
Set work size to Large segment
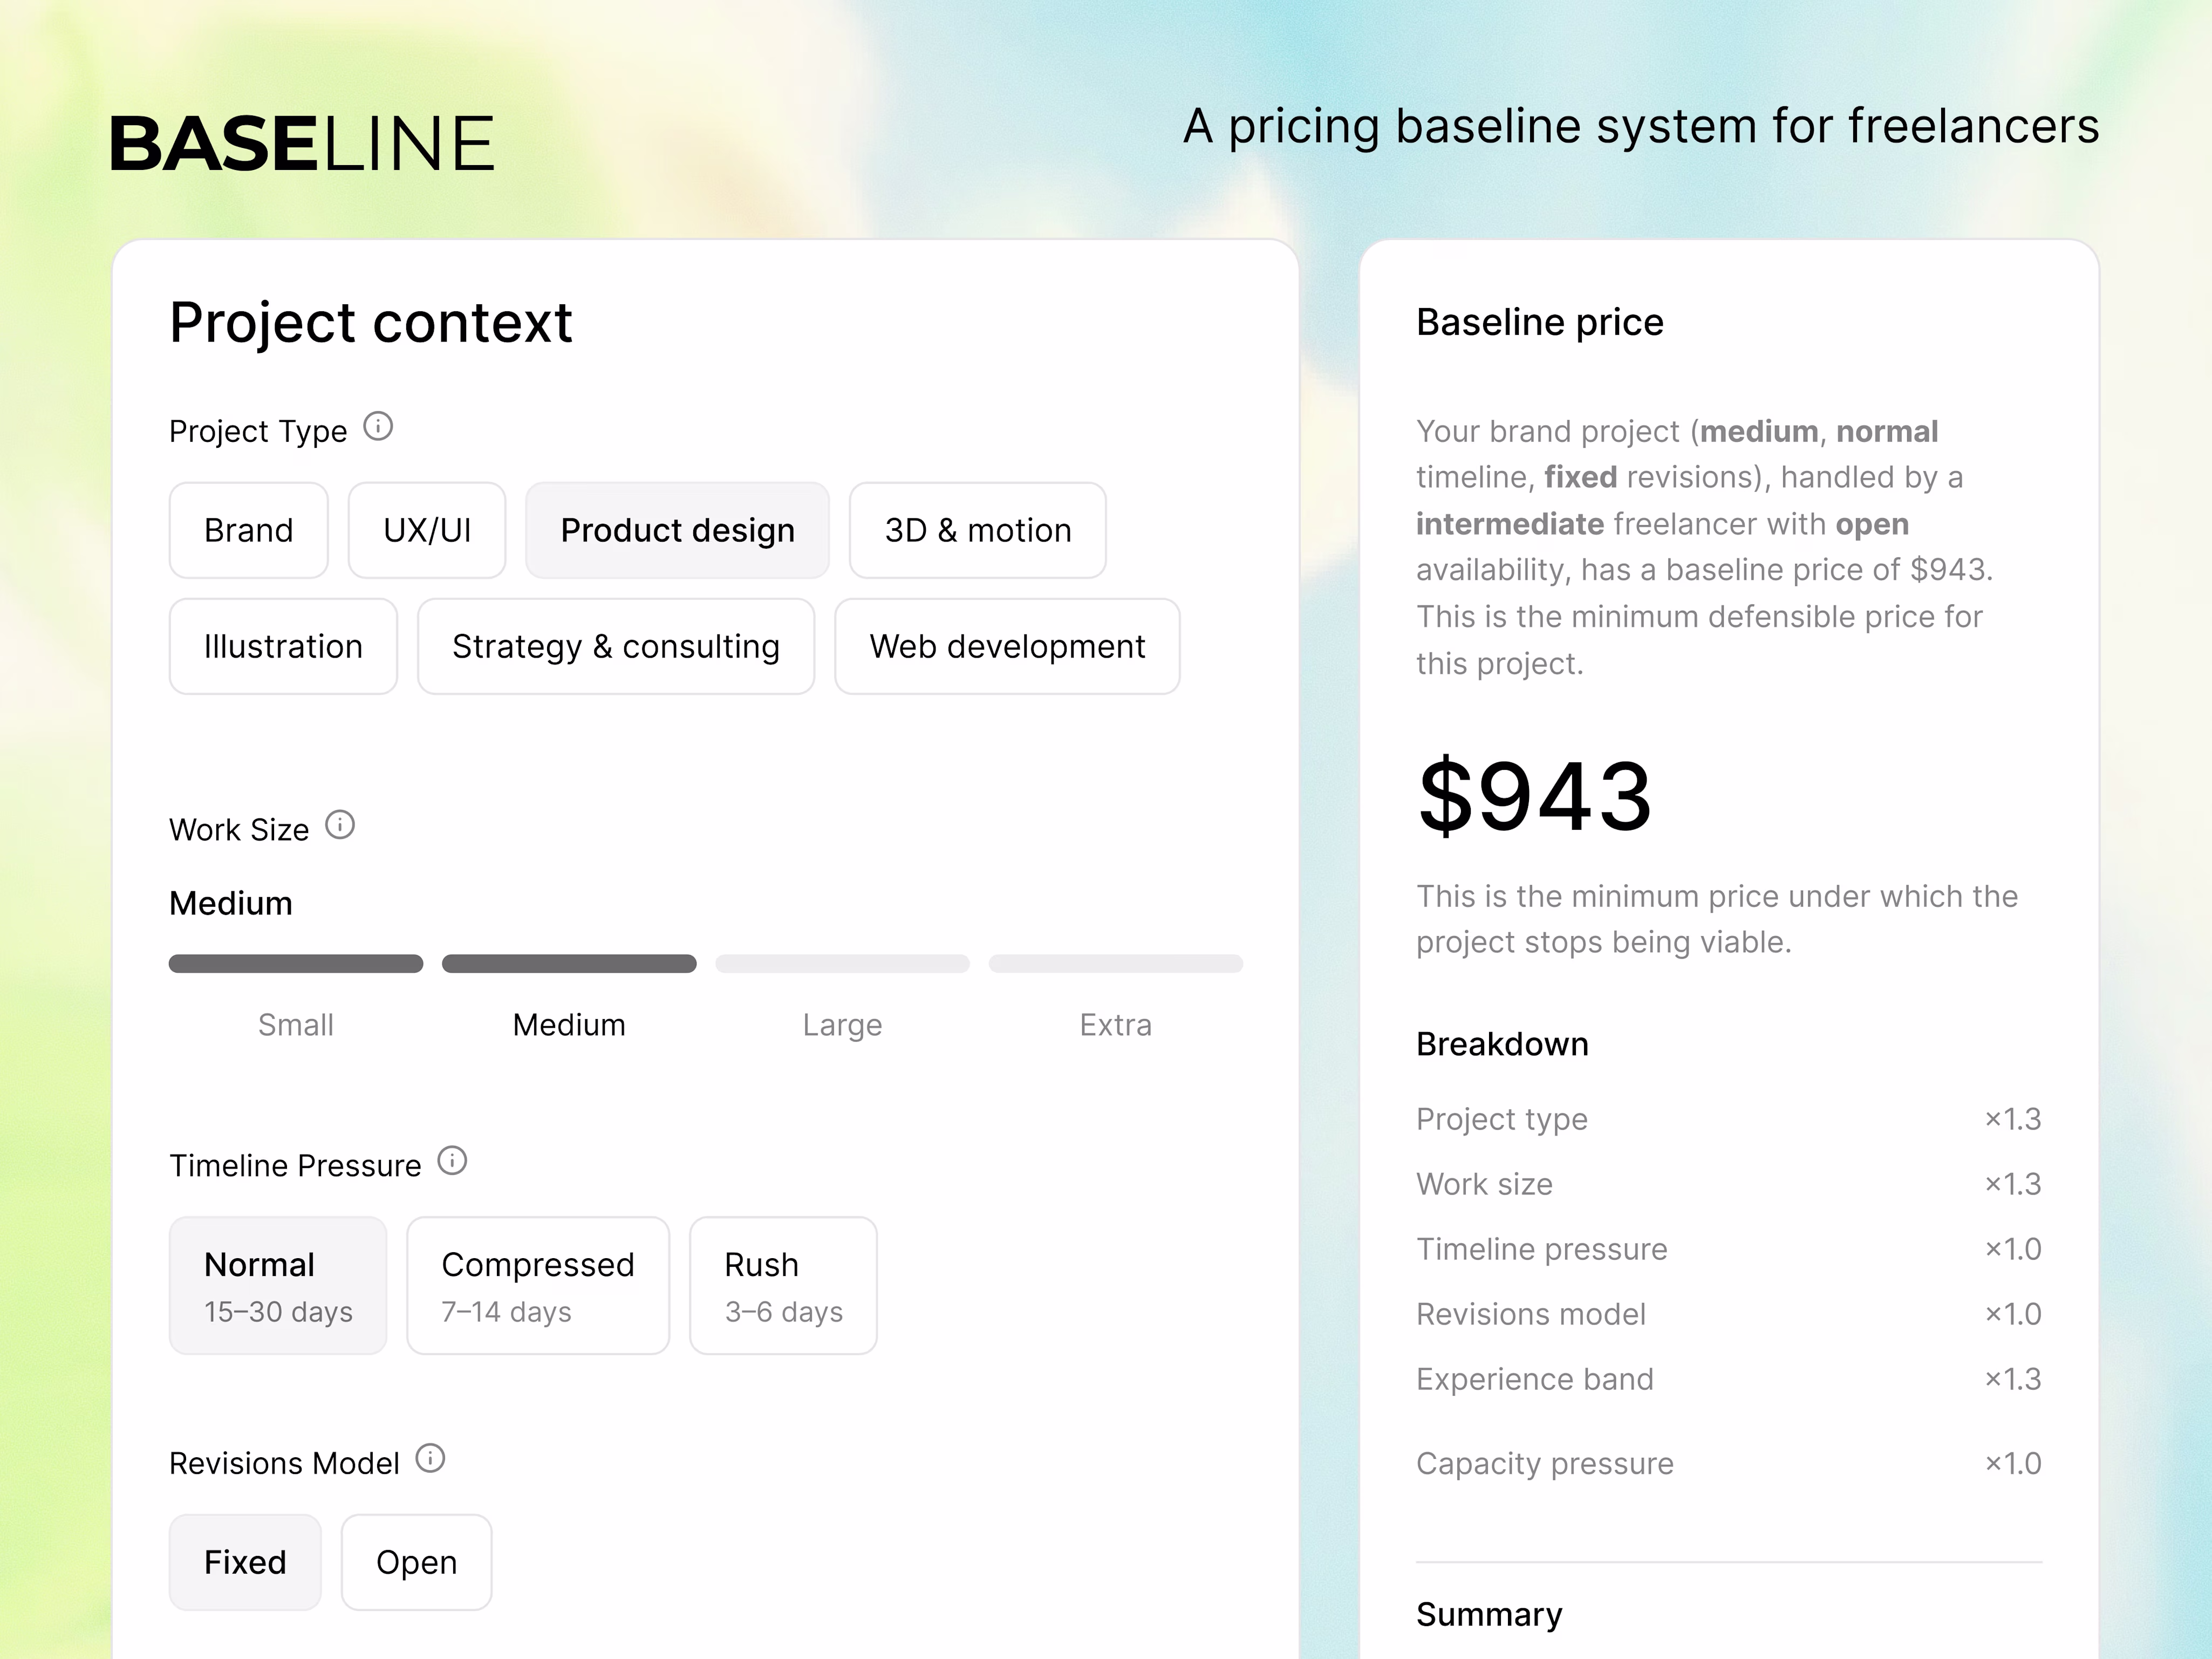coord(842,964)
